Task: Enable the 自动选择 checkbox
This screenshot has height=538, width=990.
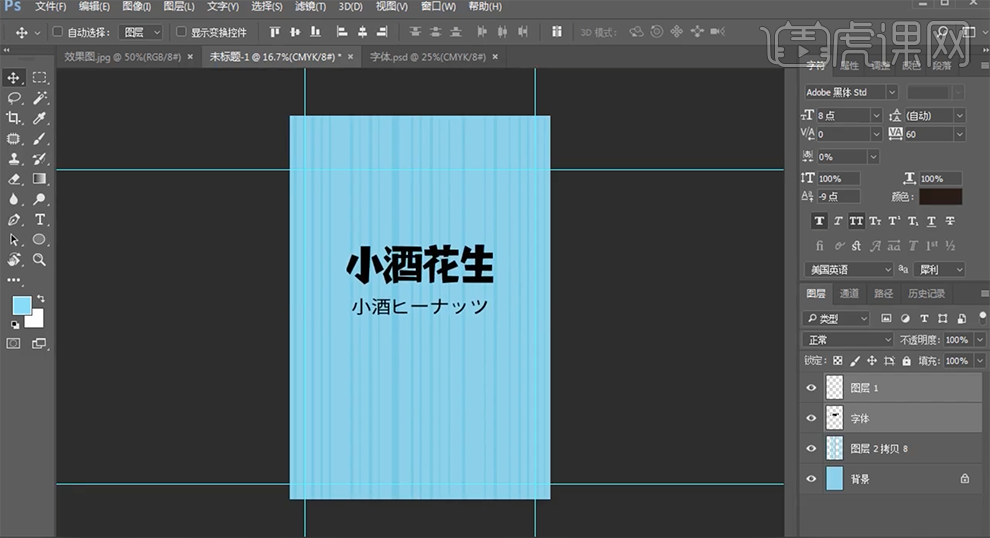Action: coord(57,32)
